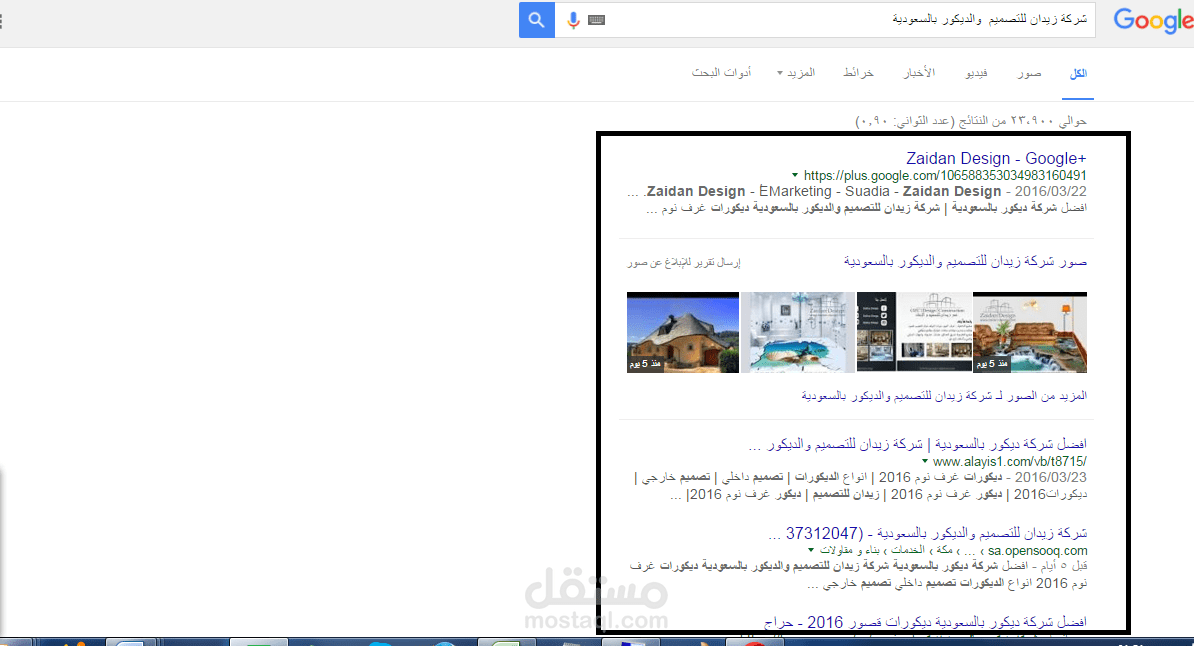Open صور شركة زيدان للتصميم والديكور images heading link
The image size is (1194, 646).
click(x=966, y=261)
